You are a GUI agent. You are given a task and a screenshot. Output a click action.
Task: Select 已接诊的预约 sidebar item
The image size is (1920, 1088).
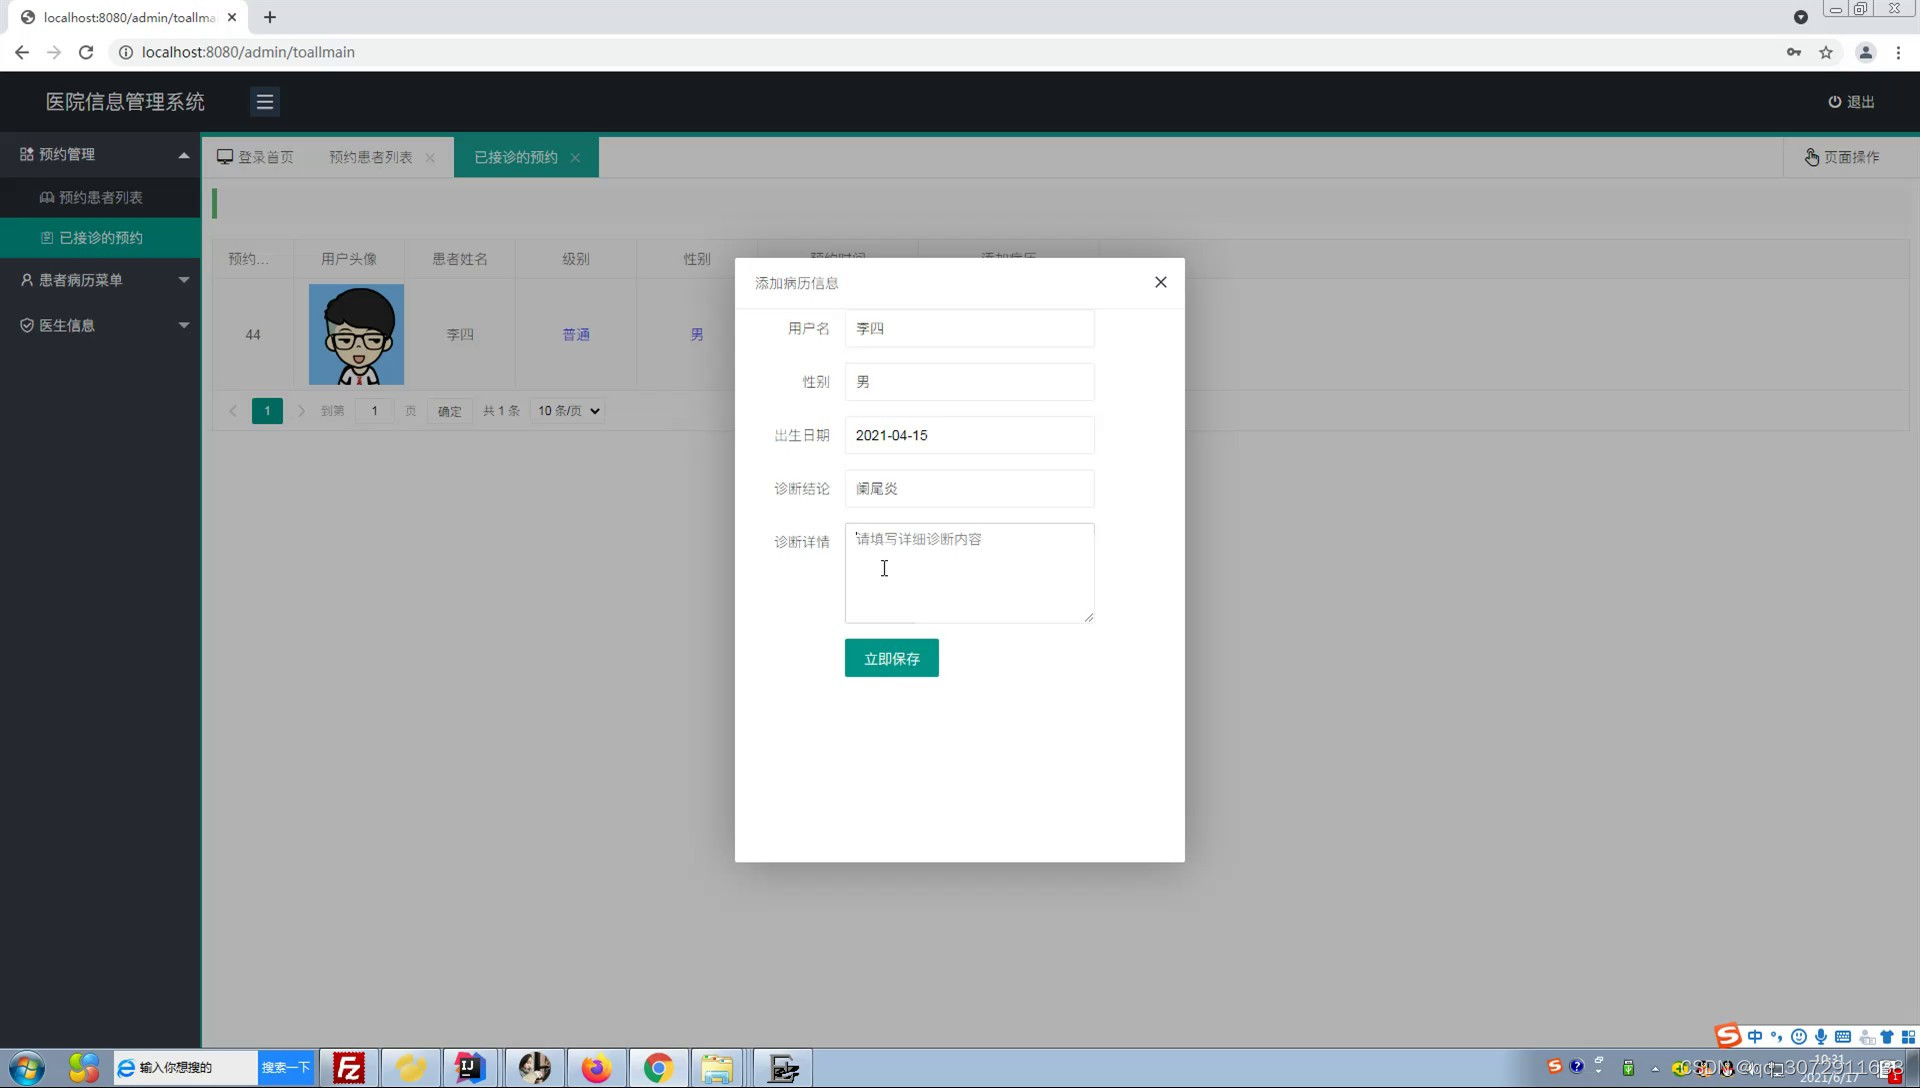click(100, 237)
